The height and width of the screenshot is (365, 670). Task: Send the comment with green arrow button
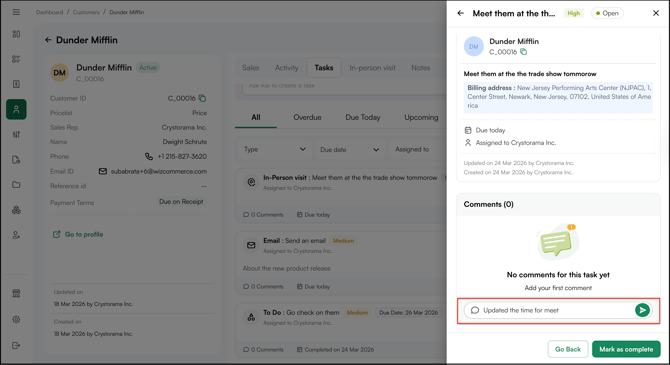642,310
